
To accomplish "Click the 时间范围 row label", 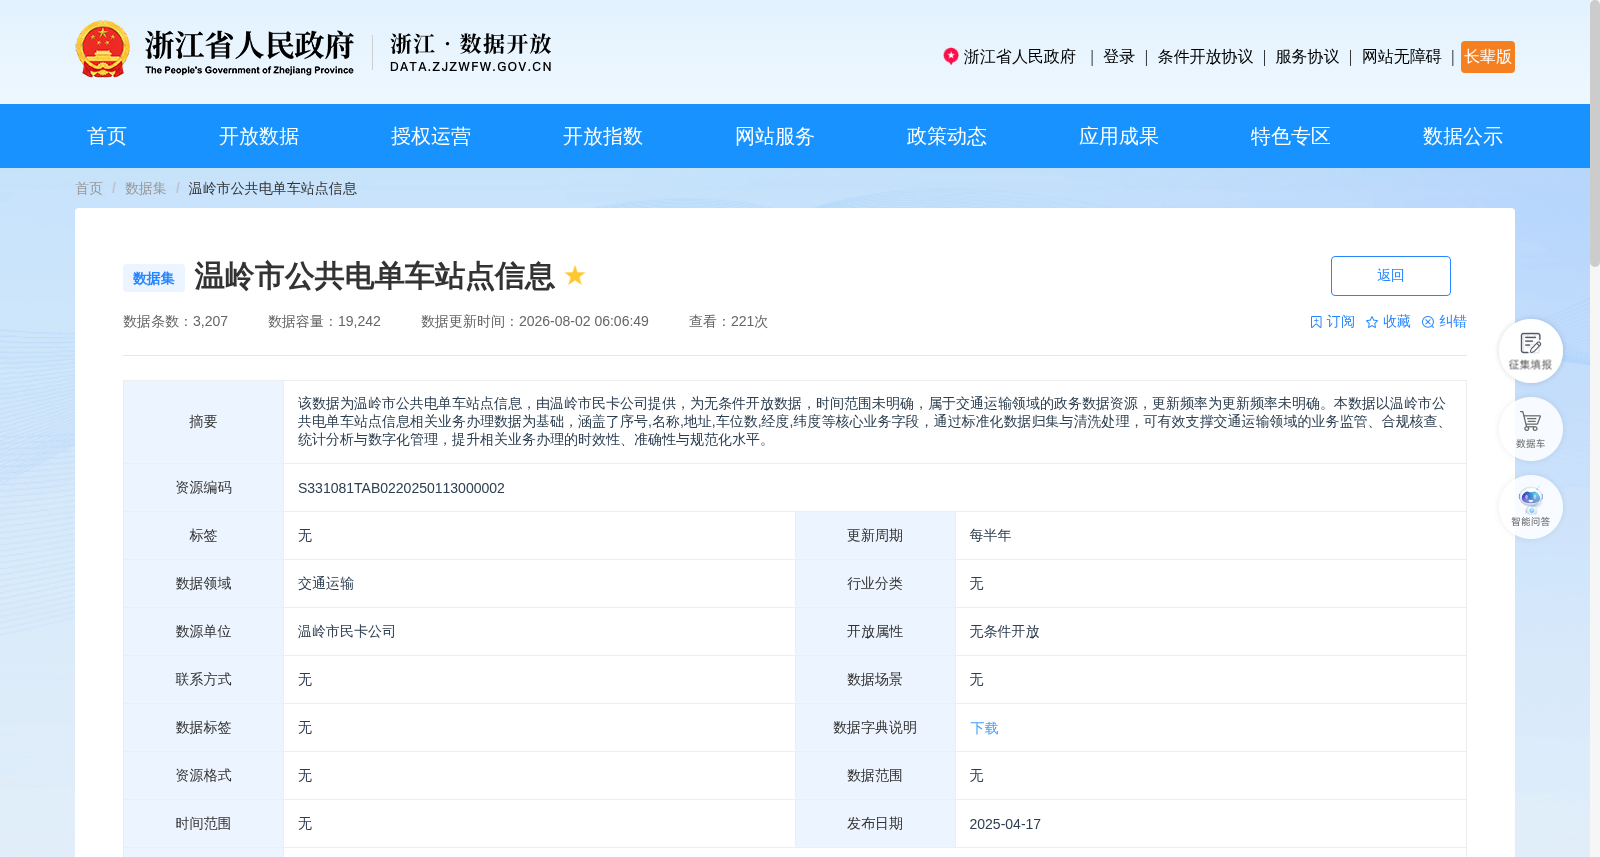I will 203,824.
